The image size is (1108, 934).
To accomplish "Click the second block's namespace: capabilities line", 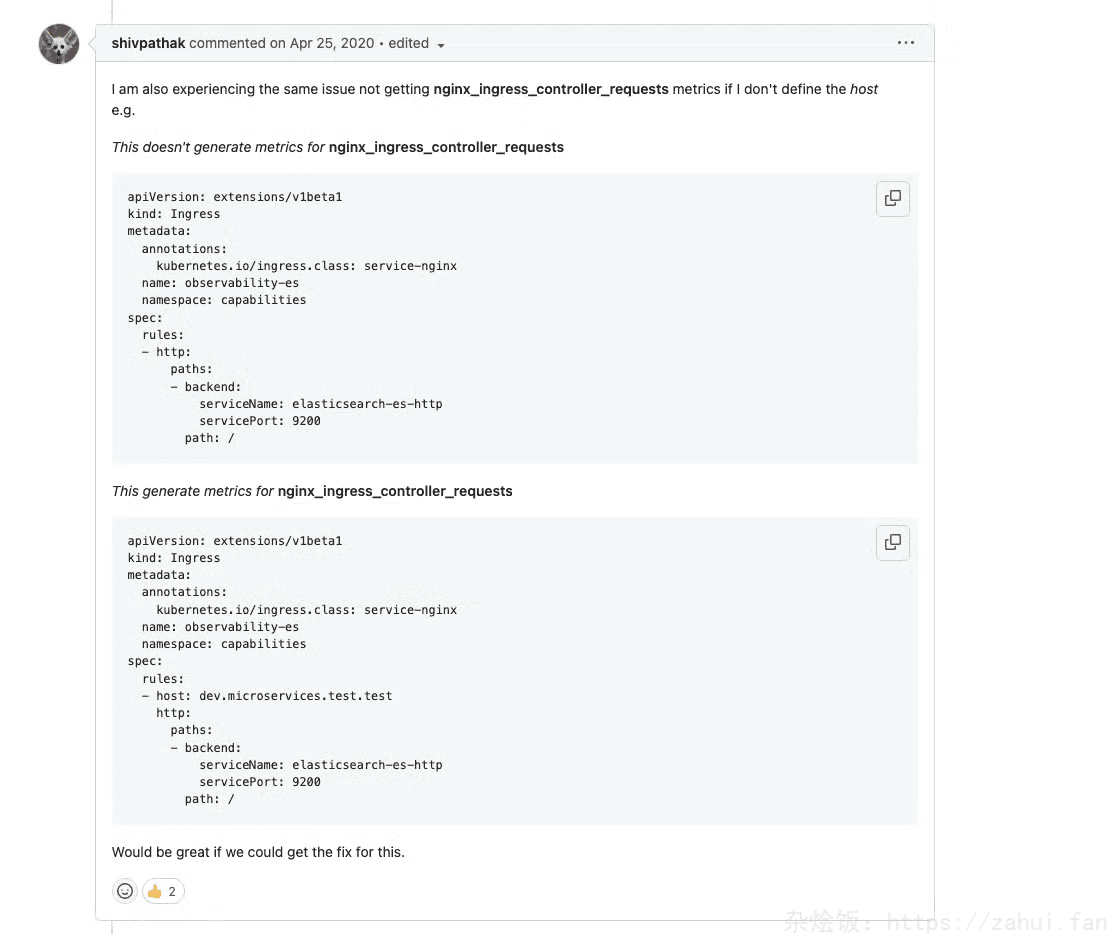I will pos(223,644).
